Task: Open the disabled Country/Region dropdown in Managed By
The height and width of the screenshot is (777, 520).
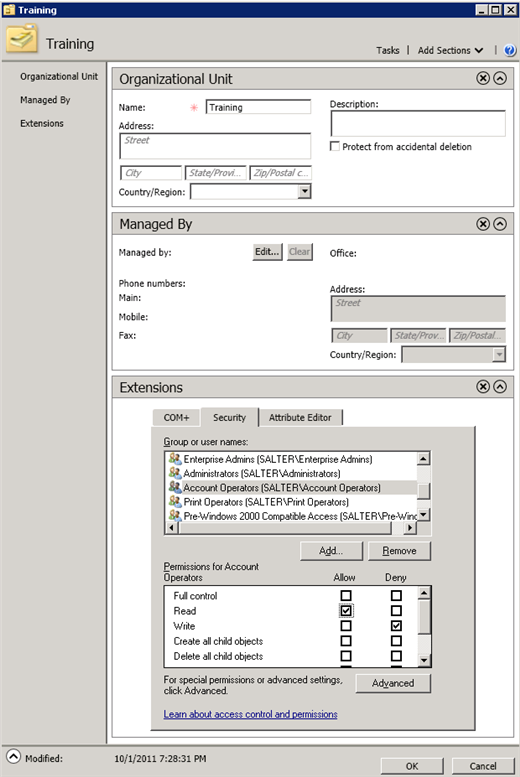Action: coord(499,354)
